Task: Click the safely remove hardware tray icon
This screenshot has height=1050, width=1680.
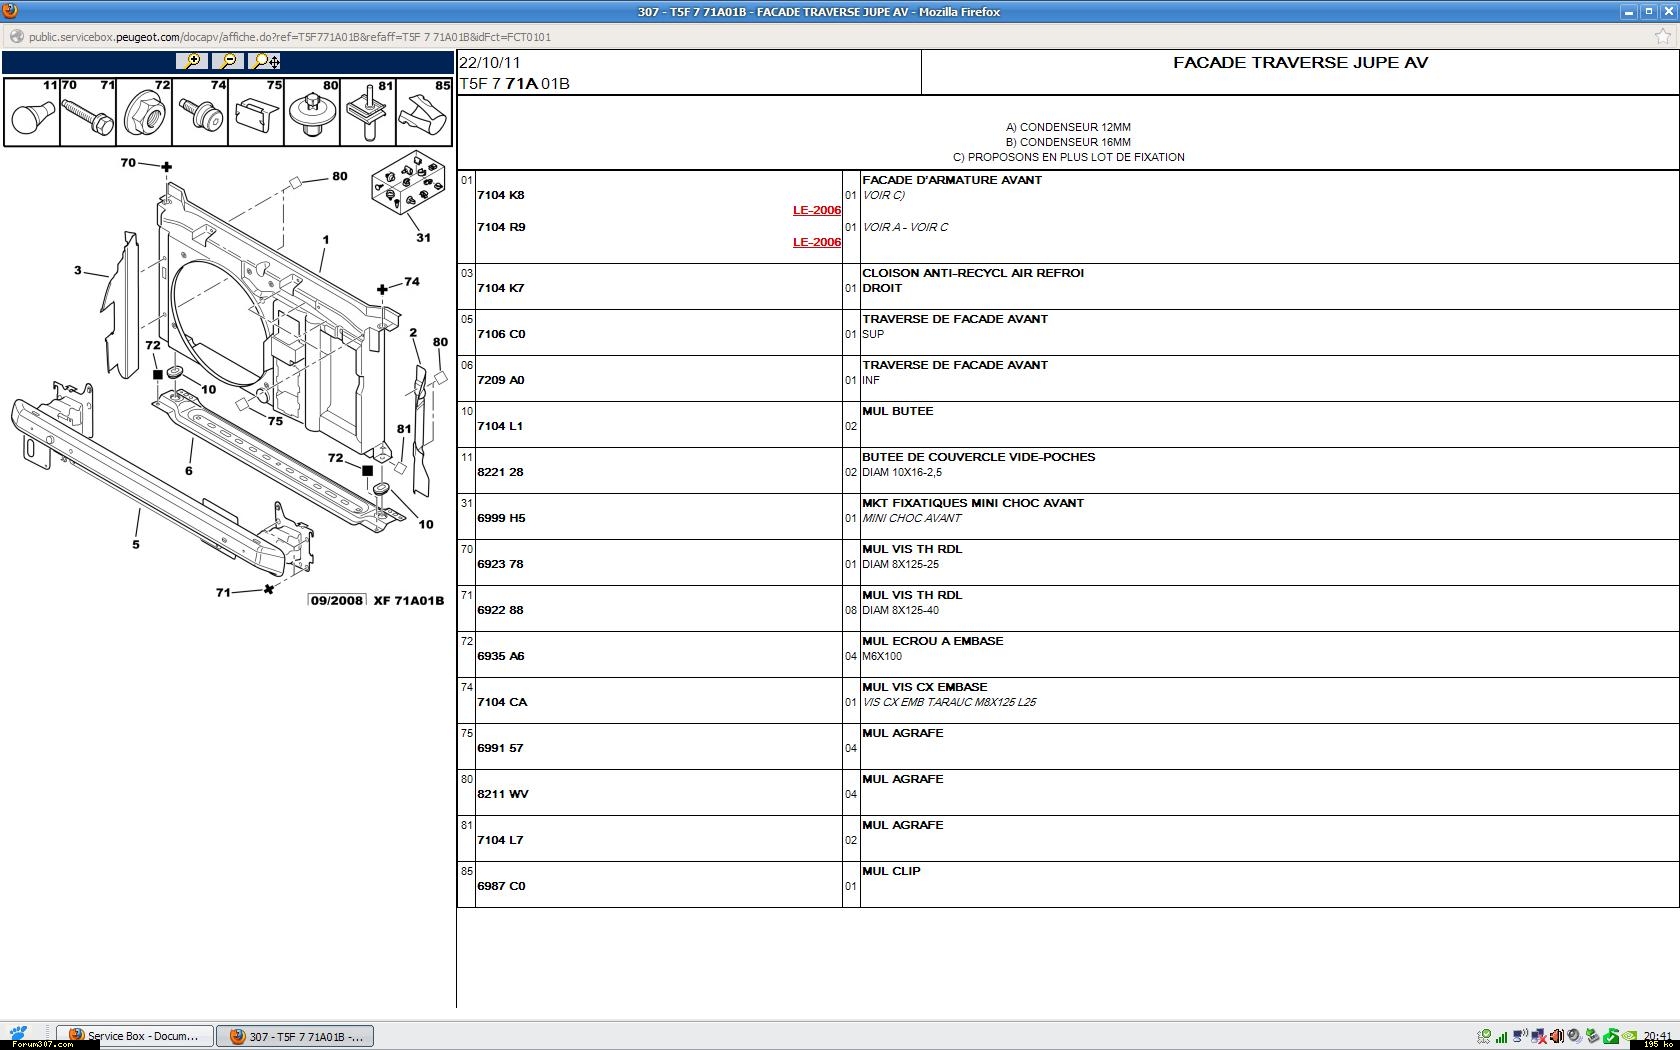Action: tap(1592, 1035)
